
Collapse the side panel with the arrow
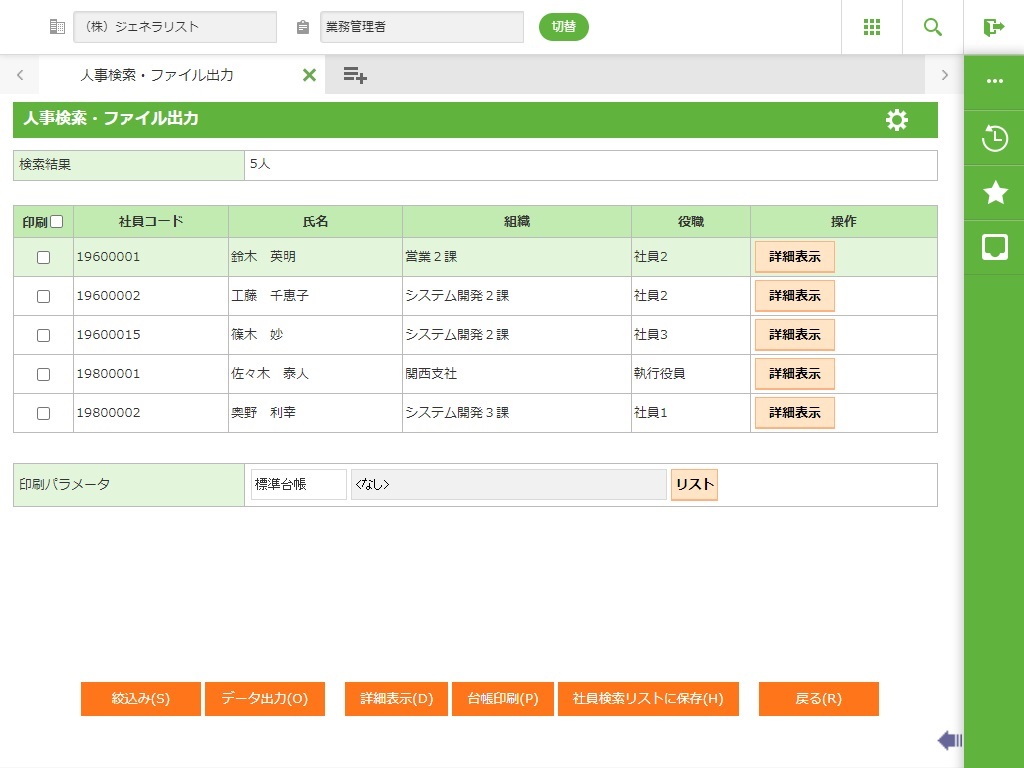[x=949, y=740]
